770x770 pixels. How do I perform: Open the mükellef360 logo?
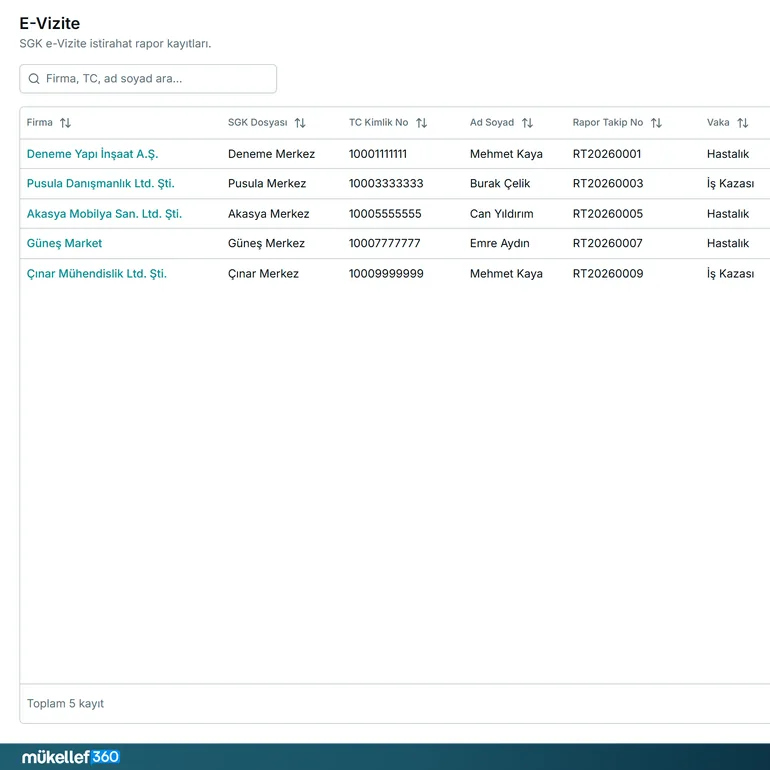pos(71,757)
